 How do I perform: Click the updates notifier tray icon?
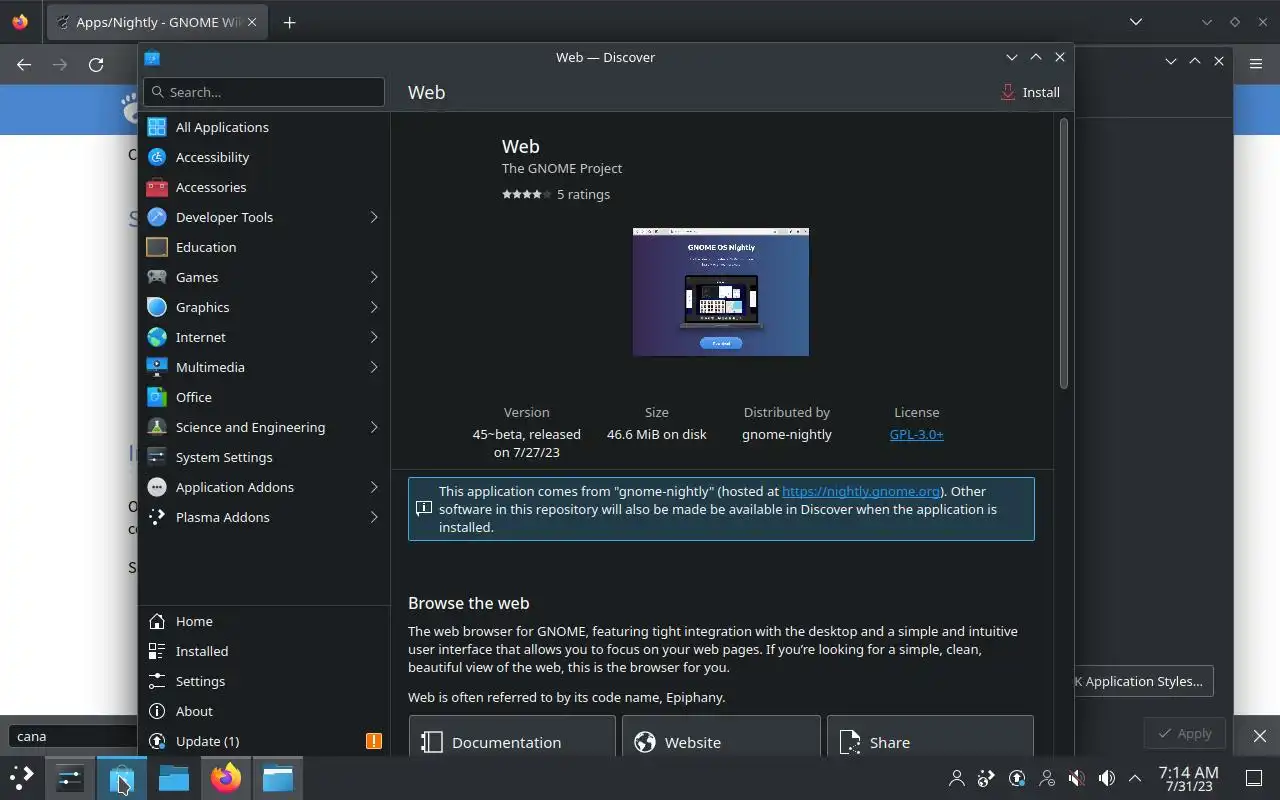click(x=1017, y=778)
